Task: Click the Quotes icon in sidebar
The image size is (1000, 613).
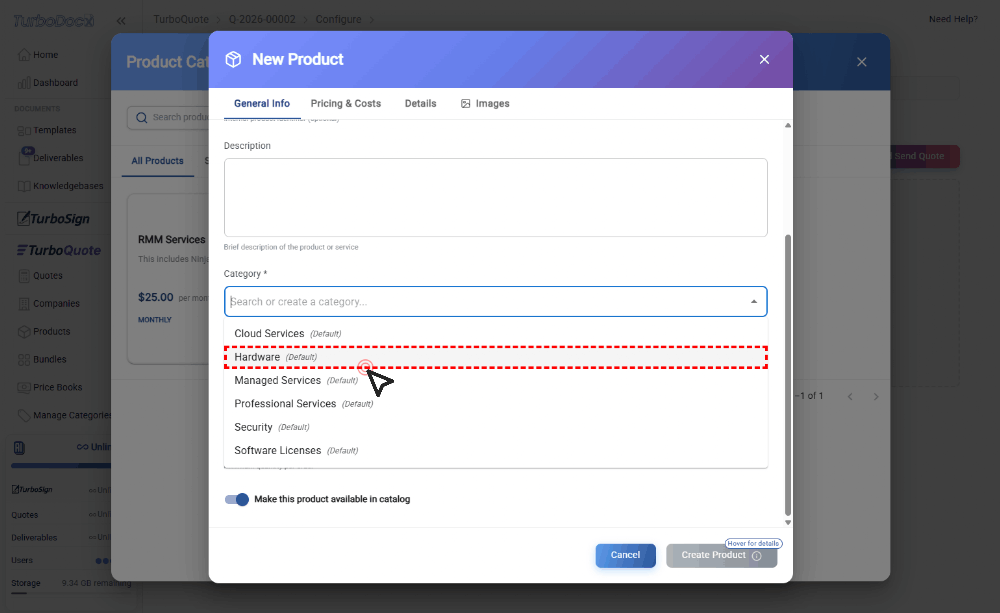Action: click(24, 276)
